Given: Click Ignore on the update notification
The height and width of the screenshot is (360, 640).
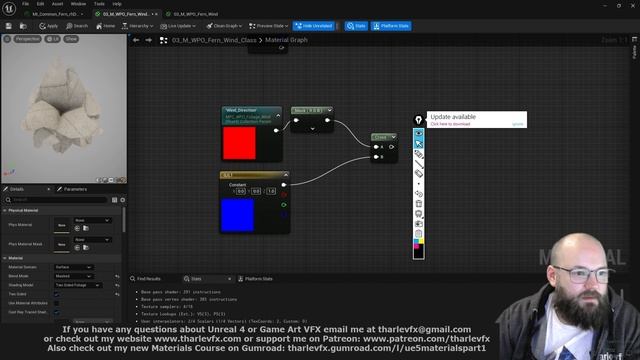Looking at the screenshot, I should [x=518, y=124].
